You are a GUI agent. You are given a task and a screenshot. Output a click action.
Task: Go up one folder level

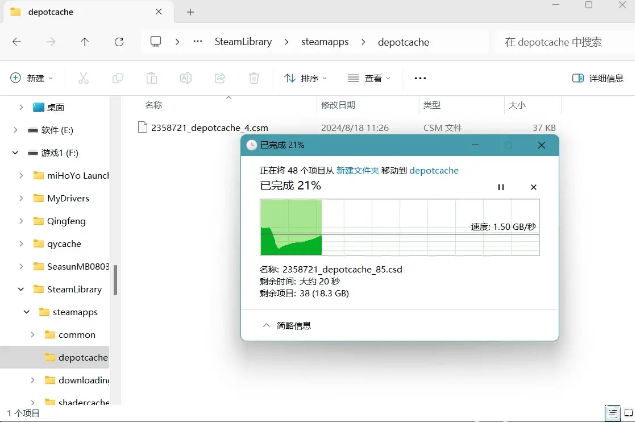85,42
